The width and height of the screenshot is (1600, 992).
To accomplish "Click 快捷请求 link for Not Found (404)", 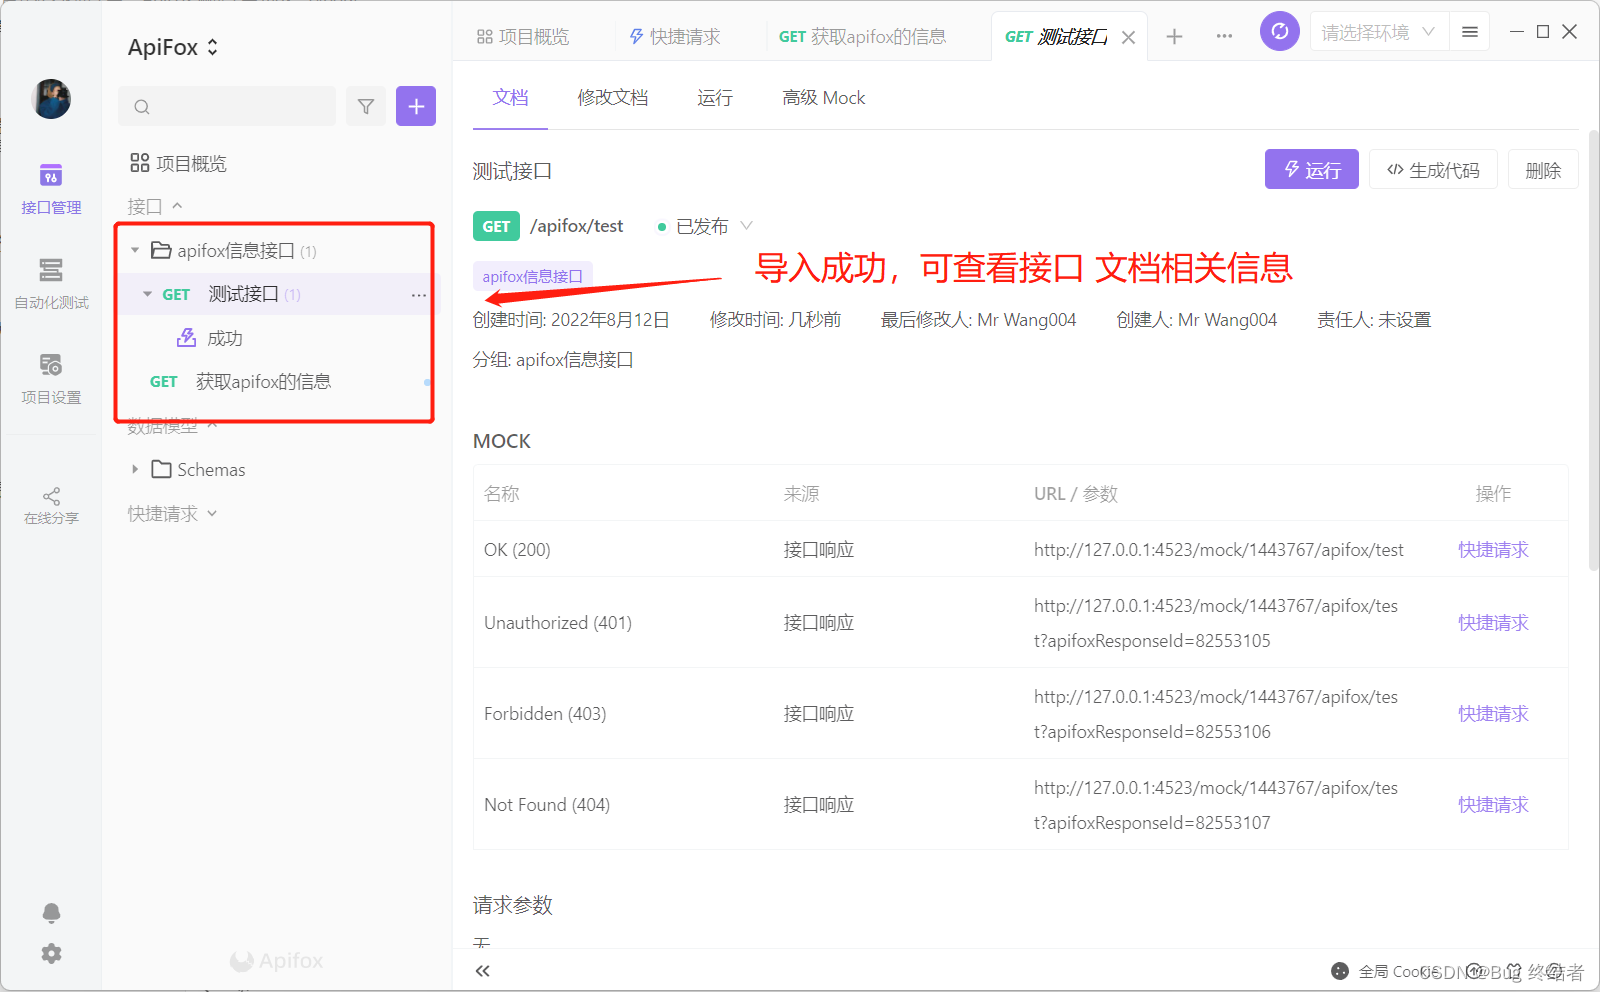I will [1493, 804].
